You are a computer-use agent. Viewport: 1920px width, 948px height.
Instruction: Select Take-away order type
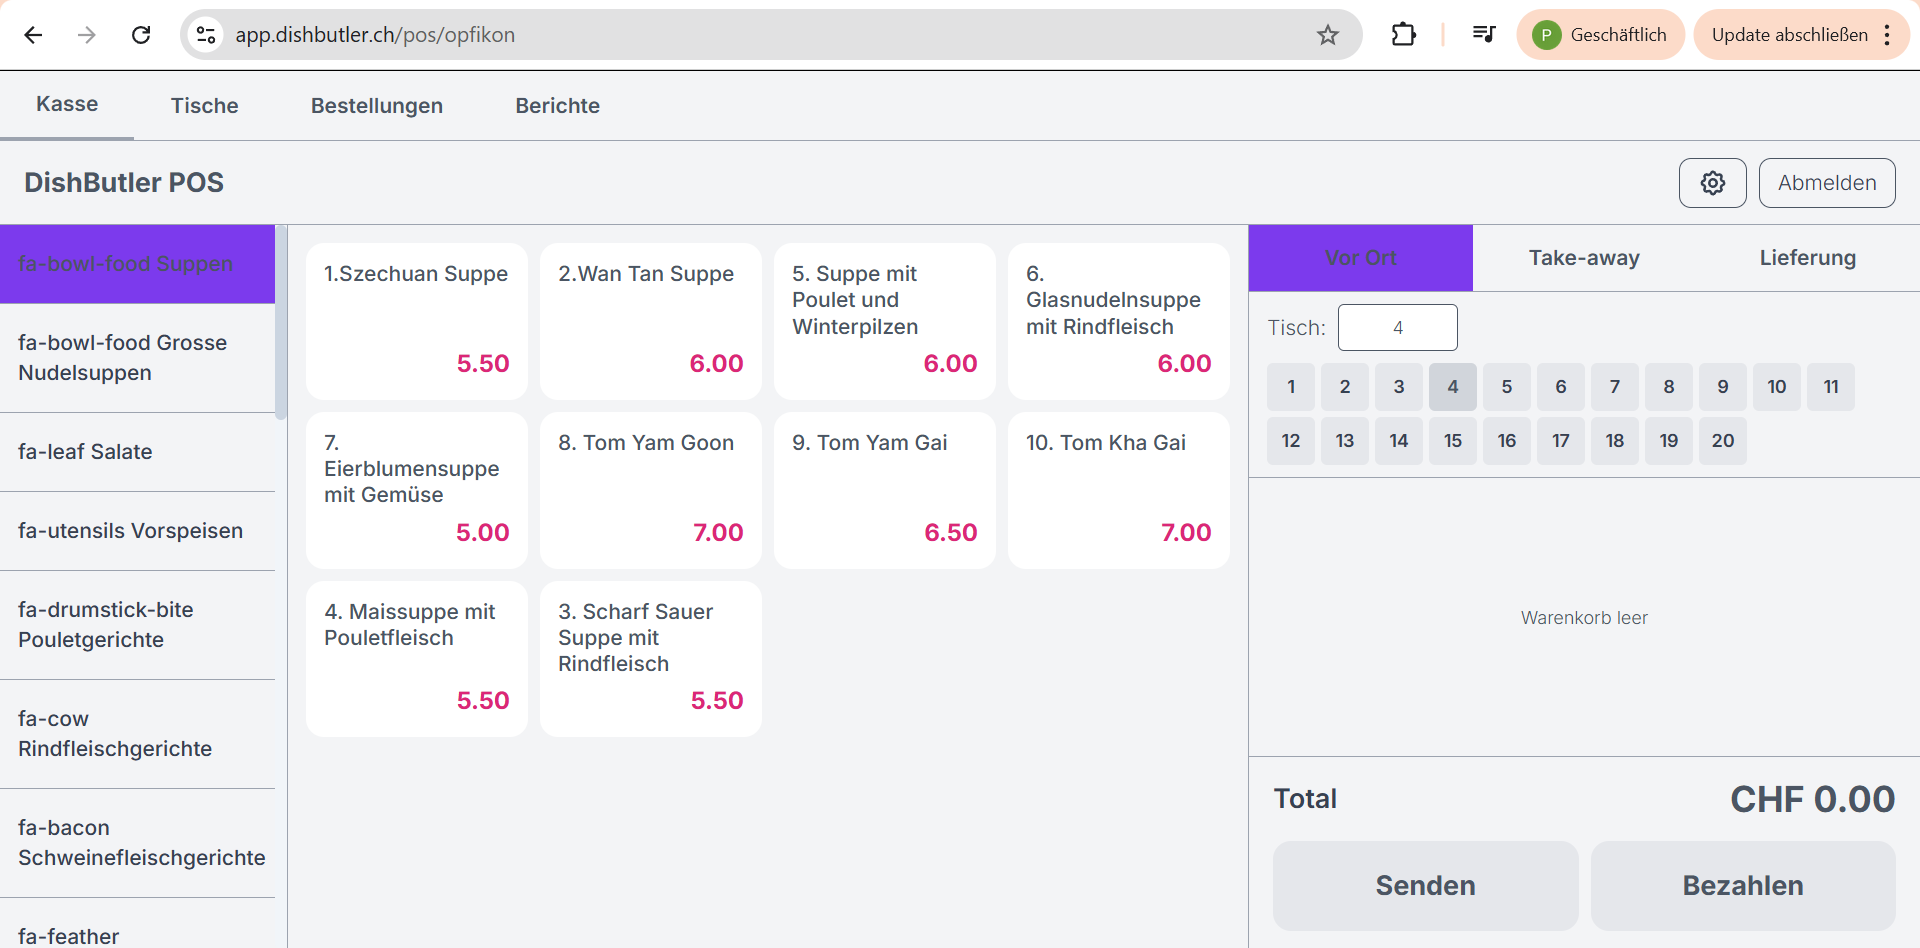pyautogui.click(x=1584, y=258)
